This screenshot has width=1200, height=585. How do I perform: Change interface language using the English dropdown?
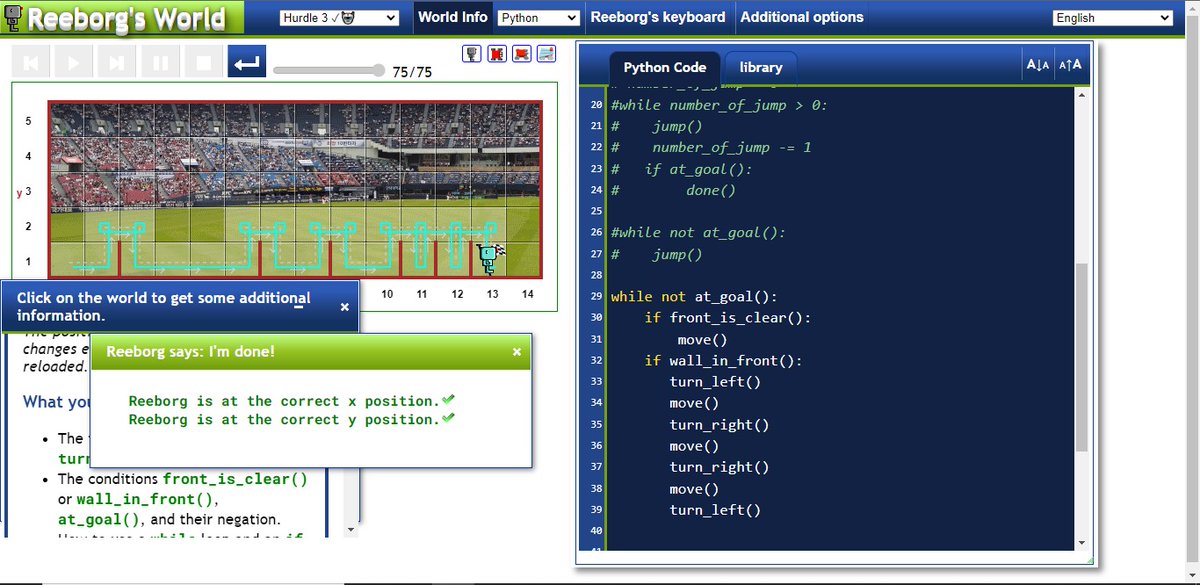pyautogui.click(x=1112, y=17)
